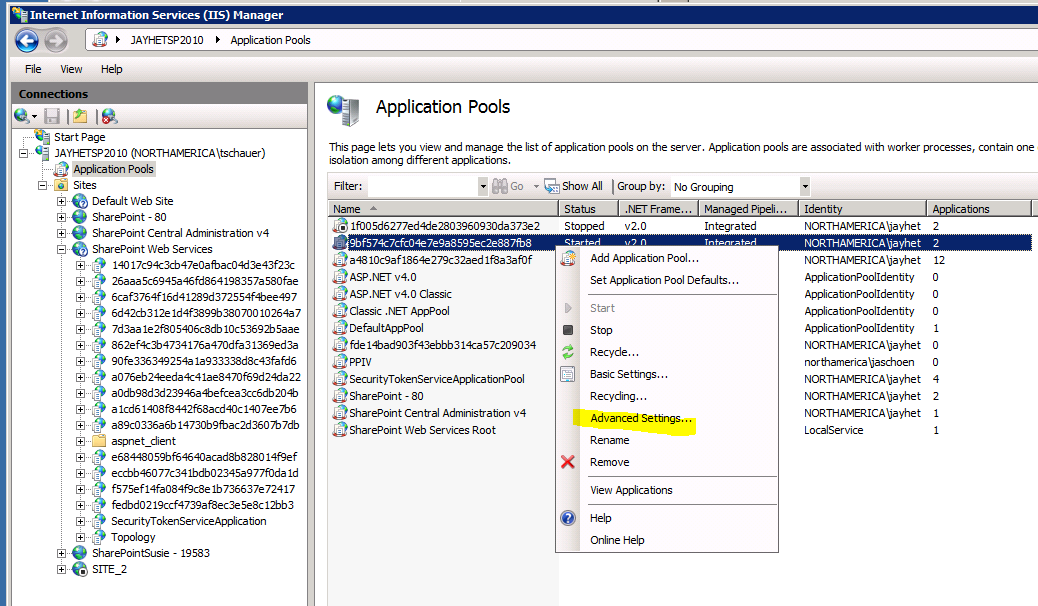This screenshot has height=606, width=1038.
Task: Click the Topology application icon in tree
Action: coord(99,537)
